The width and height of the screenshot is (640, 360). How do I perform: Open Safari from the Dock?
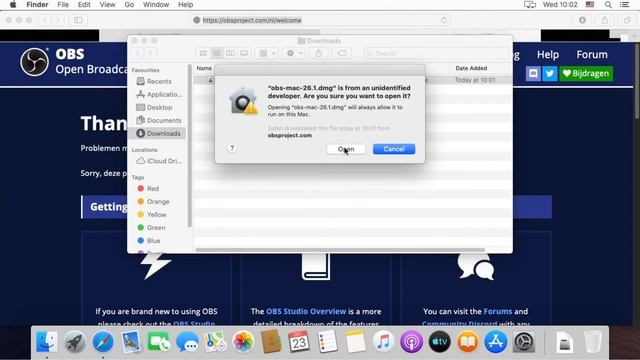(x=103, y=342)
